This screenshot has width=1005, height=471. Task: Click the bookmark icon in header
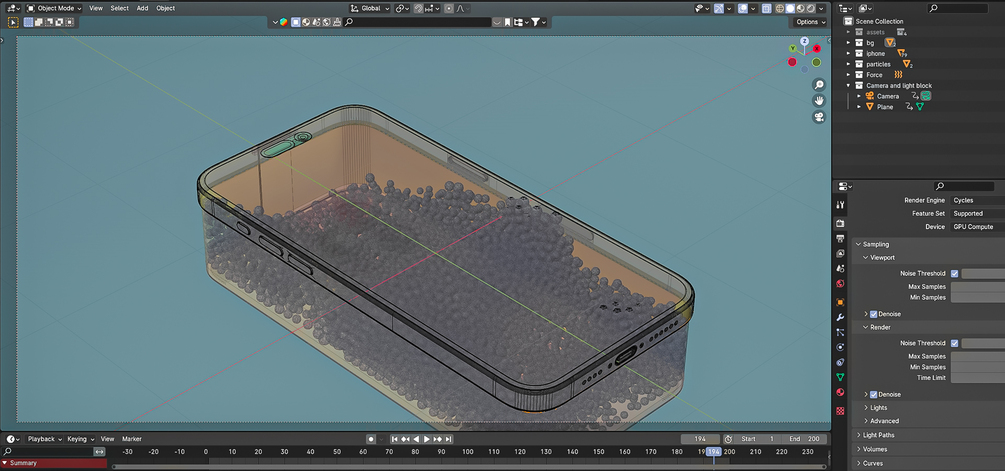click(507, 22)
